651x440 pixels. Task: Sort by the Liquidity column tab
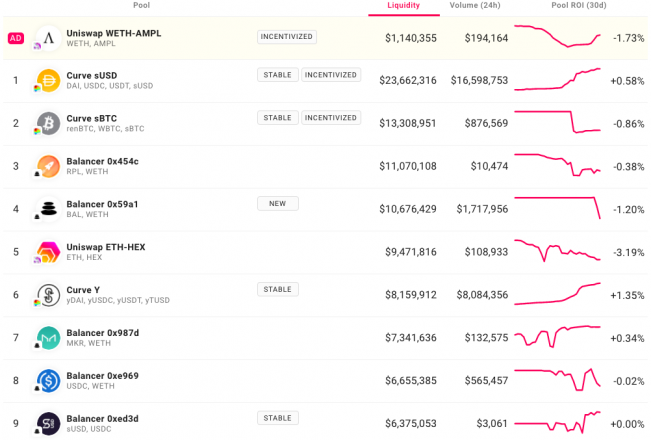click(x=404, y=6)
